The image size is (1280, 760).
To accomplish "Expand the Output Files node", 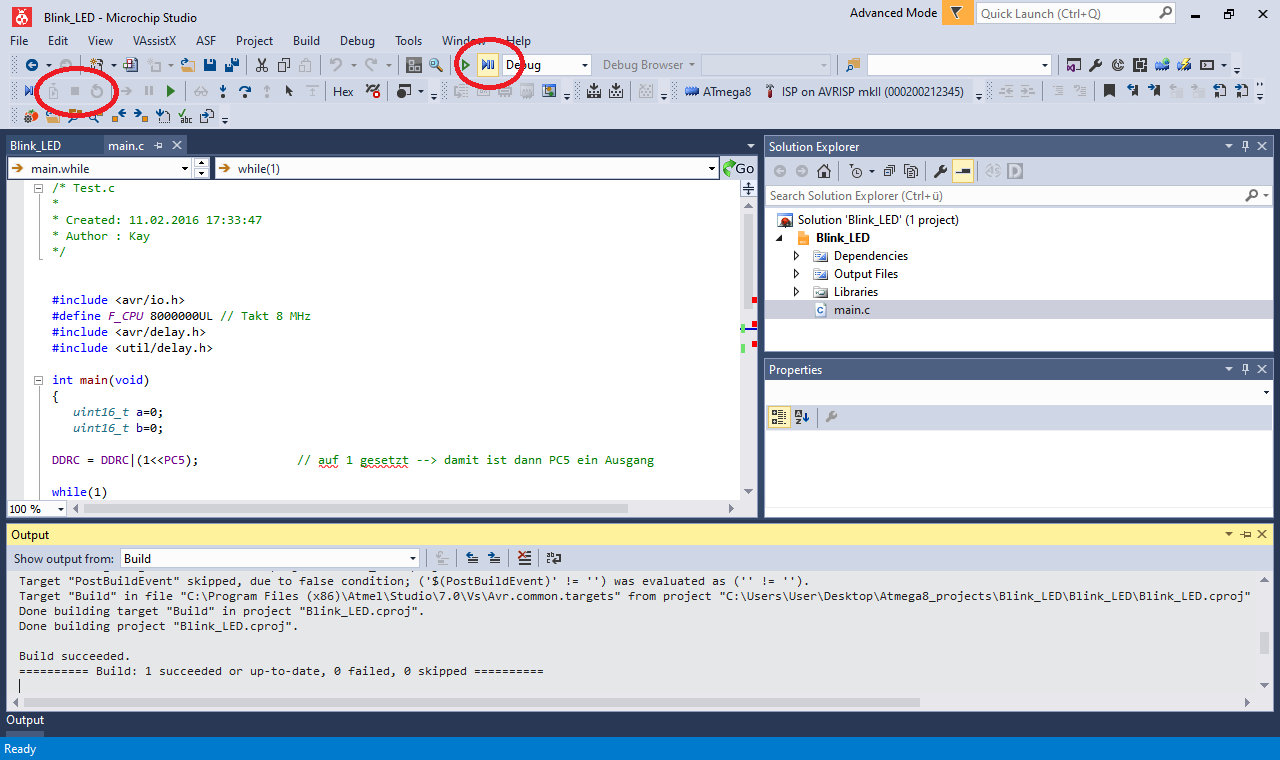I will [x=797, y=274].
